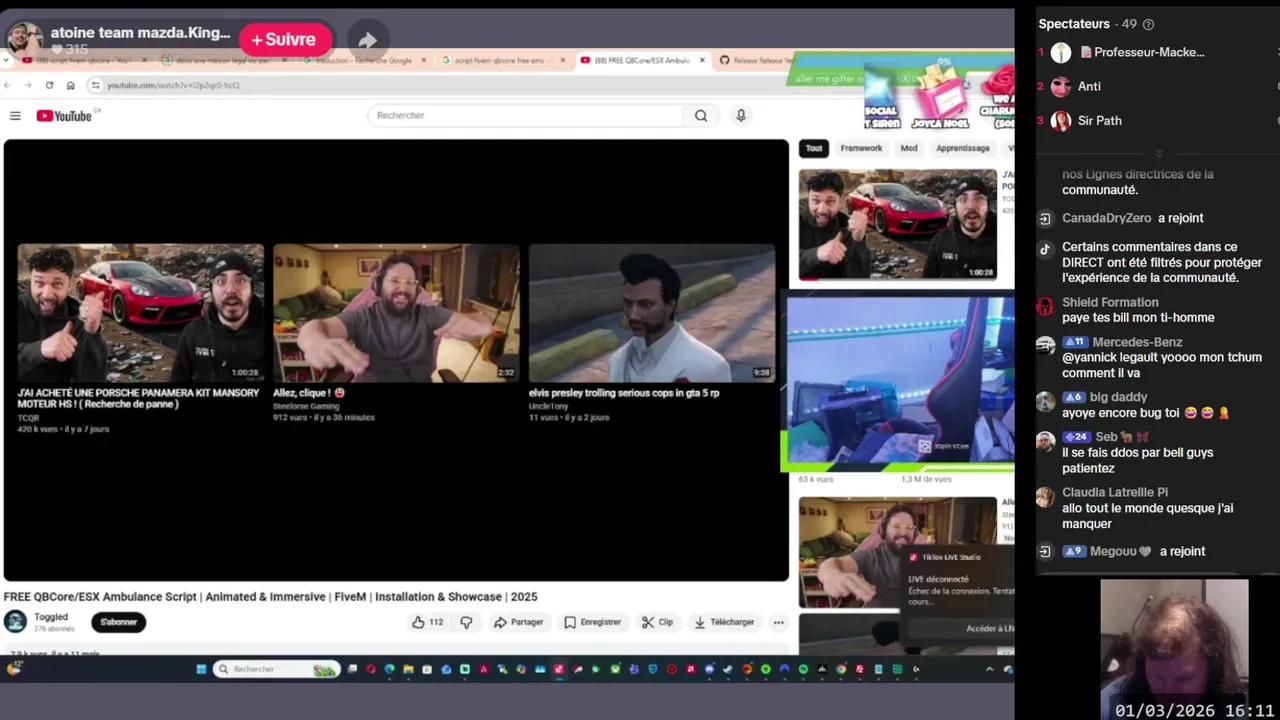The height and width of the screenshot is (720, 1280).
Task: Click chat user Seb
Action: tap(1106, 437)
